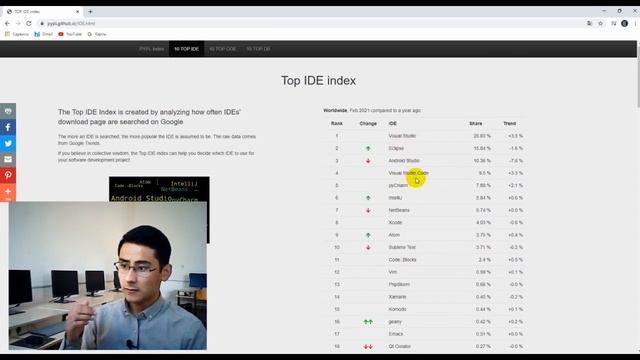Share page by email via sidebar icon

point(8,159)
